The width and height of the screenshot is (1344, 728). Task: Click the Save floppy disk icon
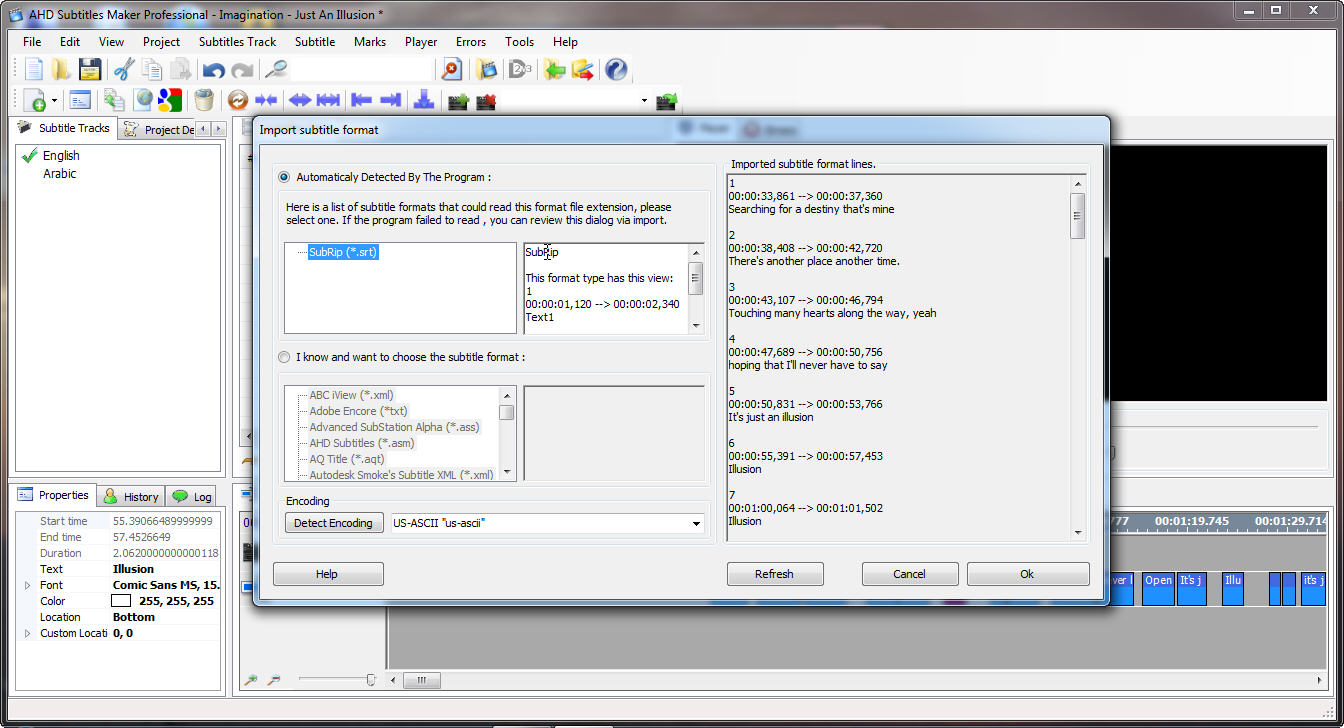[90, 69]
